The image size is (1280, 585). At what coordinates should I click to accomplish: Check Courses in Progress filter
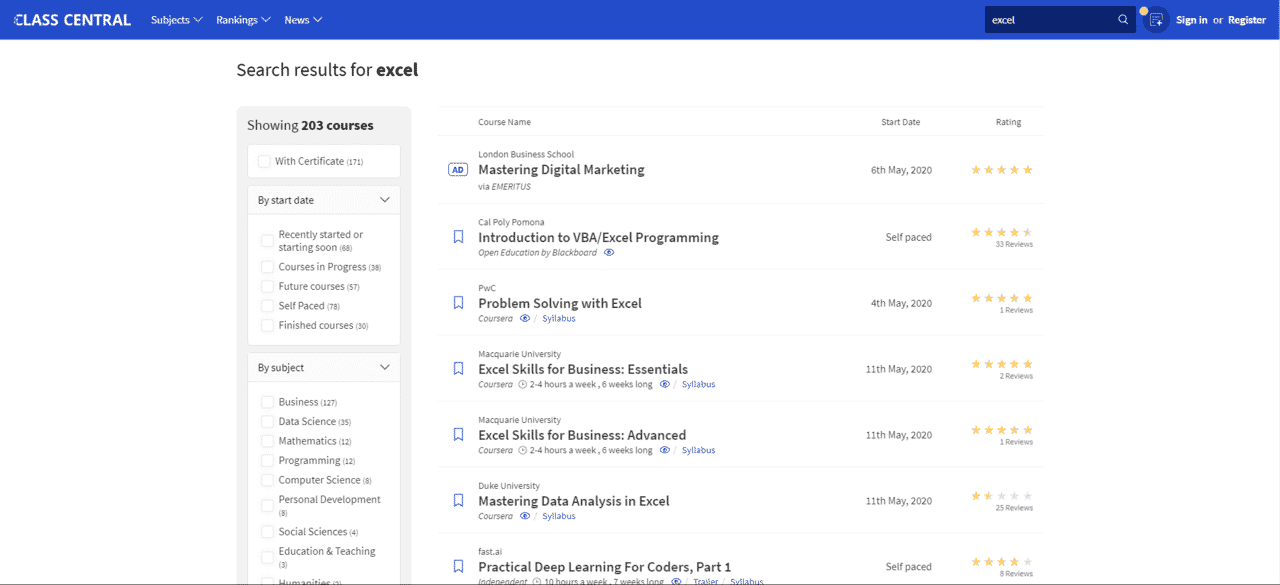click(x=267, y=267)
